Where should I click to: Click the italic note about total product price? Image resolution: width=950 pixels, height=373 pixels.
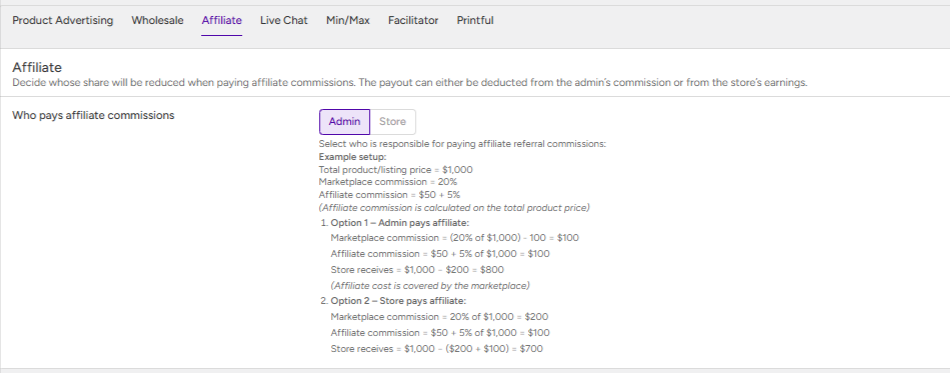[454, 208]
